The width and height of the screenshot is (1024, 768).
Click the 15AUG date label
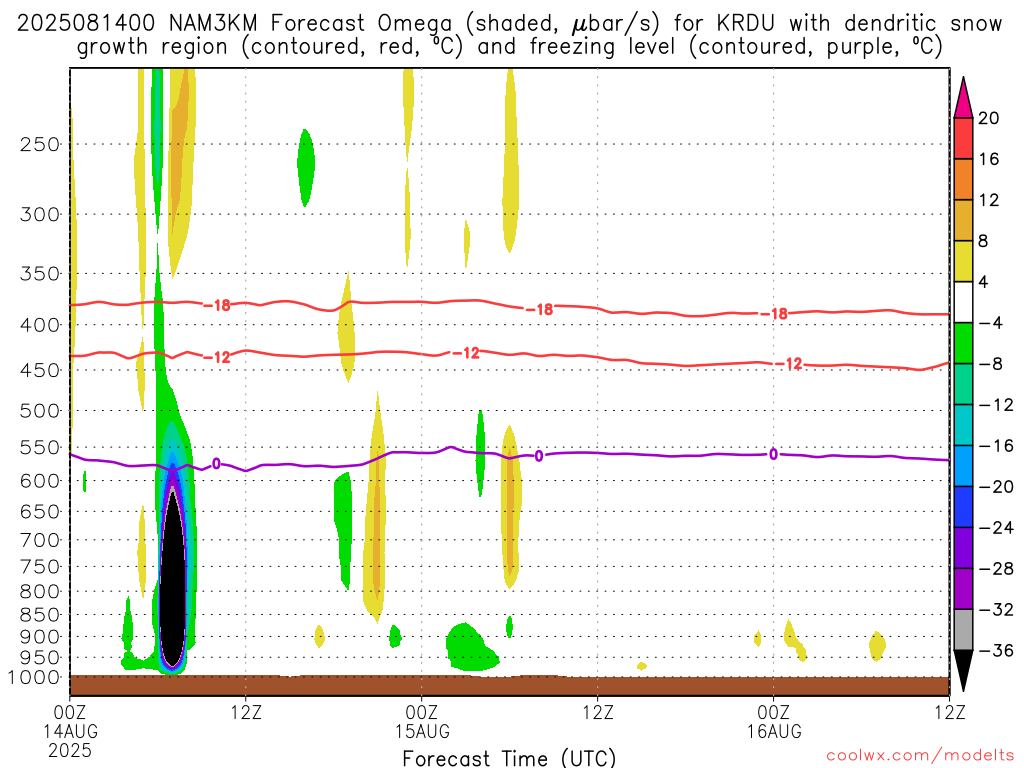(x=422, y=731)
